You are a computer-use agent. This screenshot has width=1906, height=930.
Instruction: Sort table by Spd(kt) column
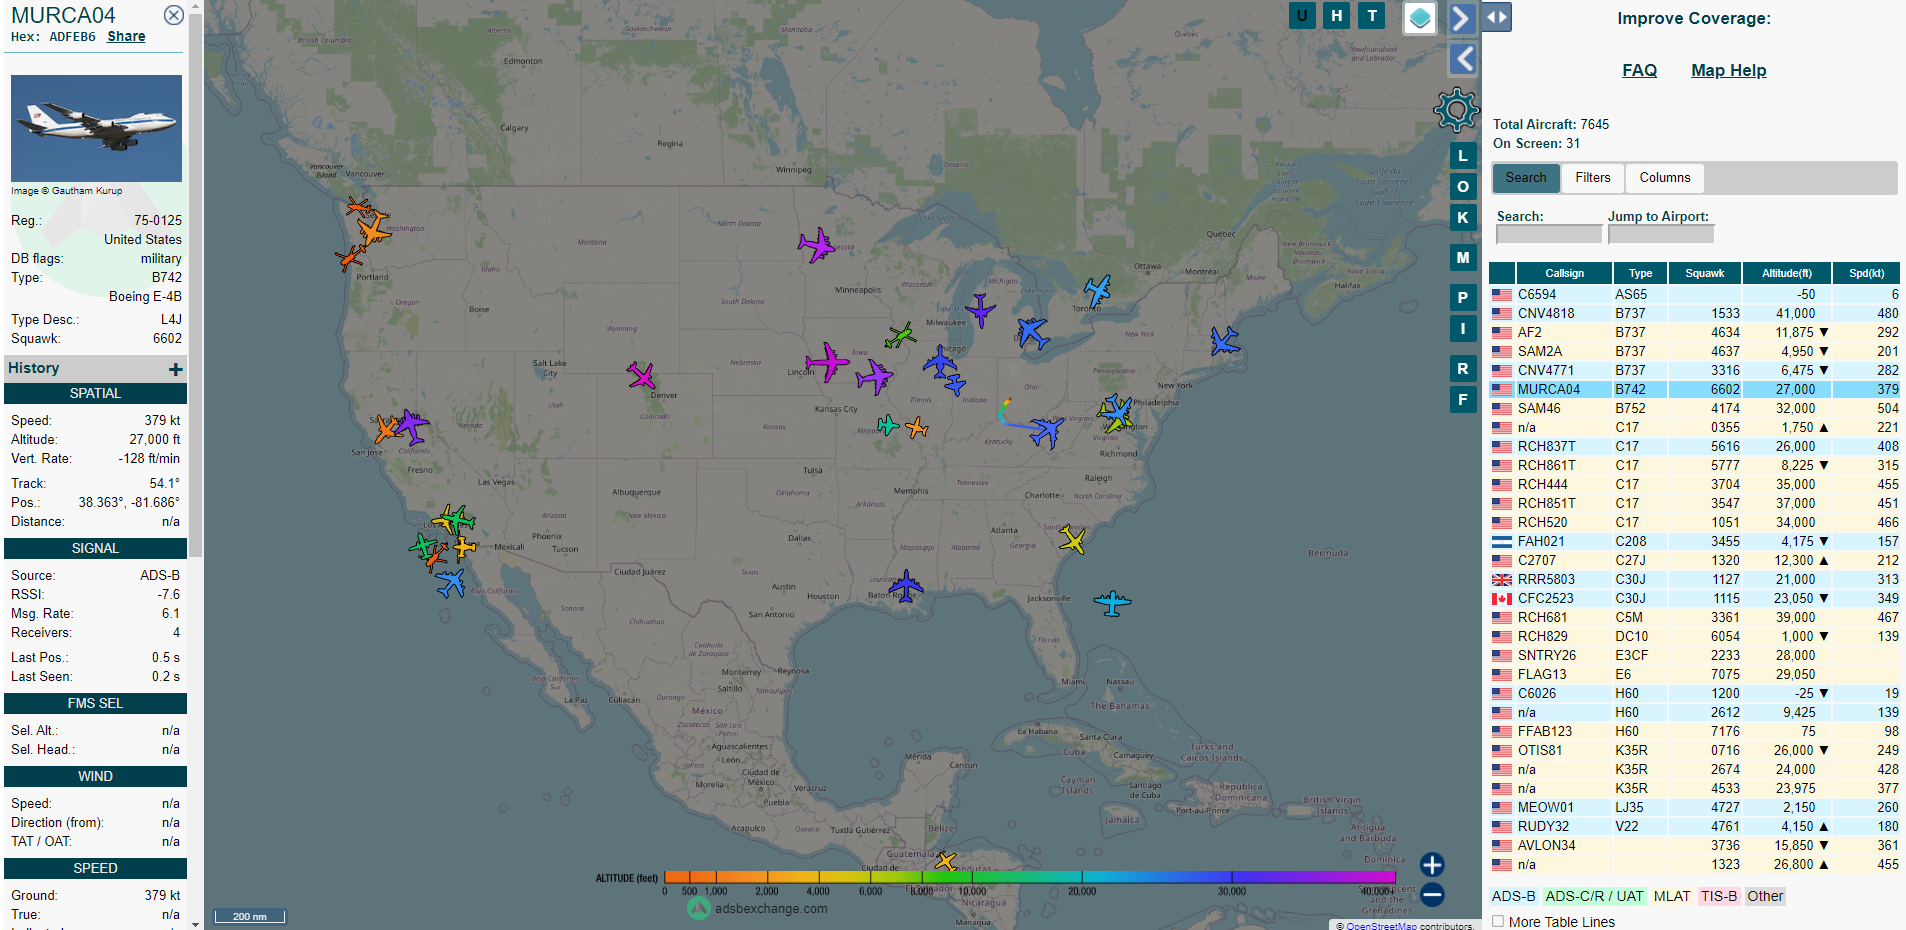(x=1866, y=273)
